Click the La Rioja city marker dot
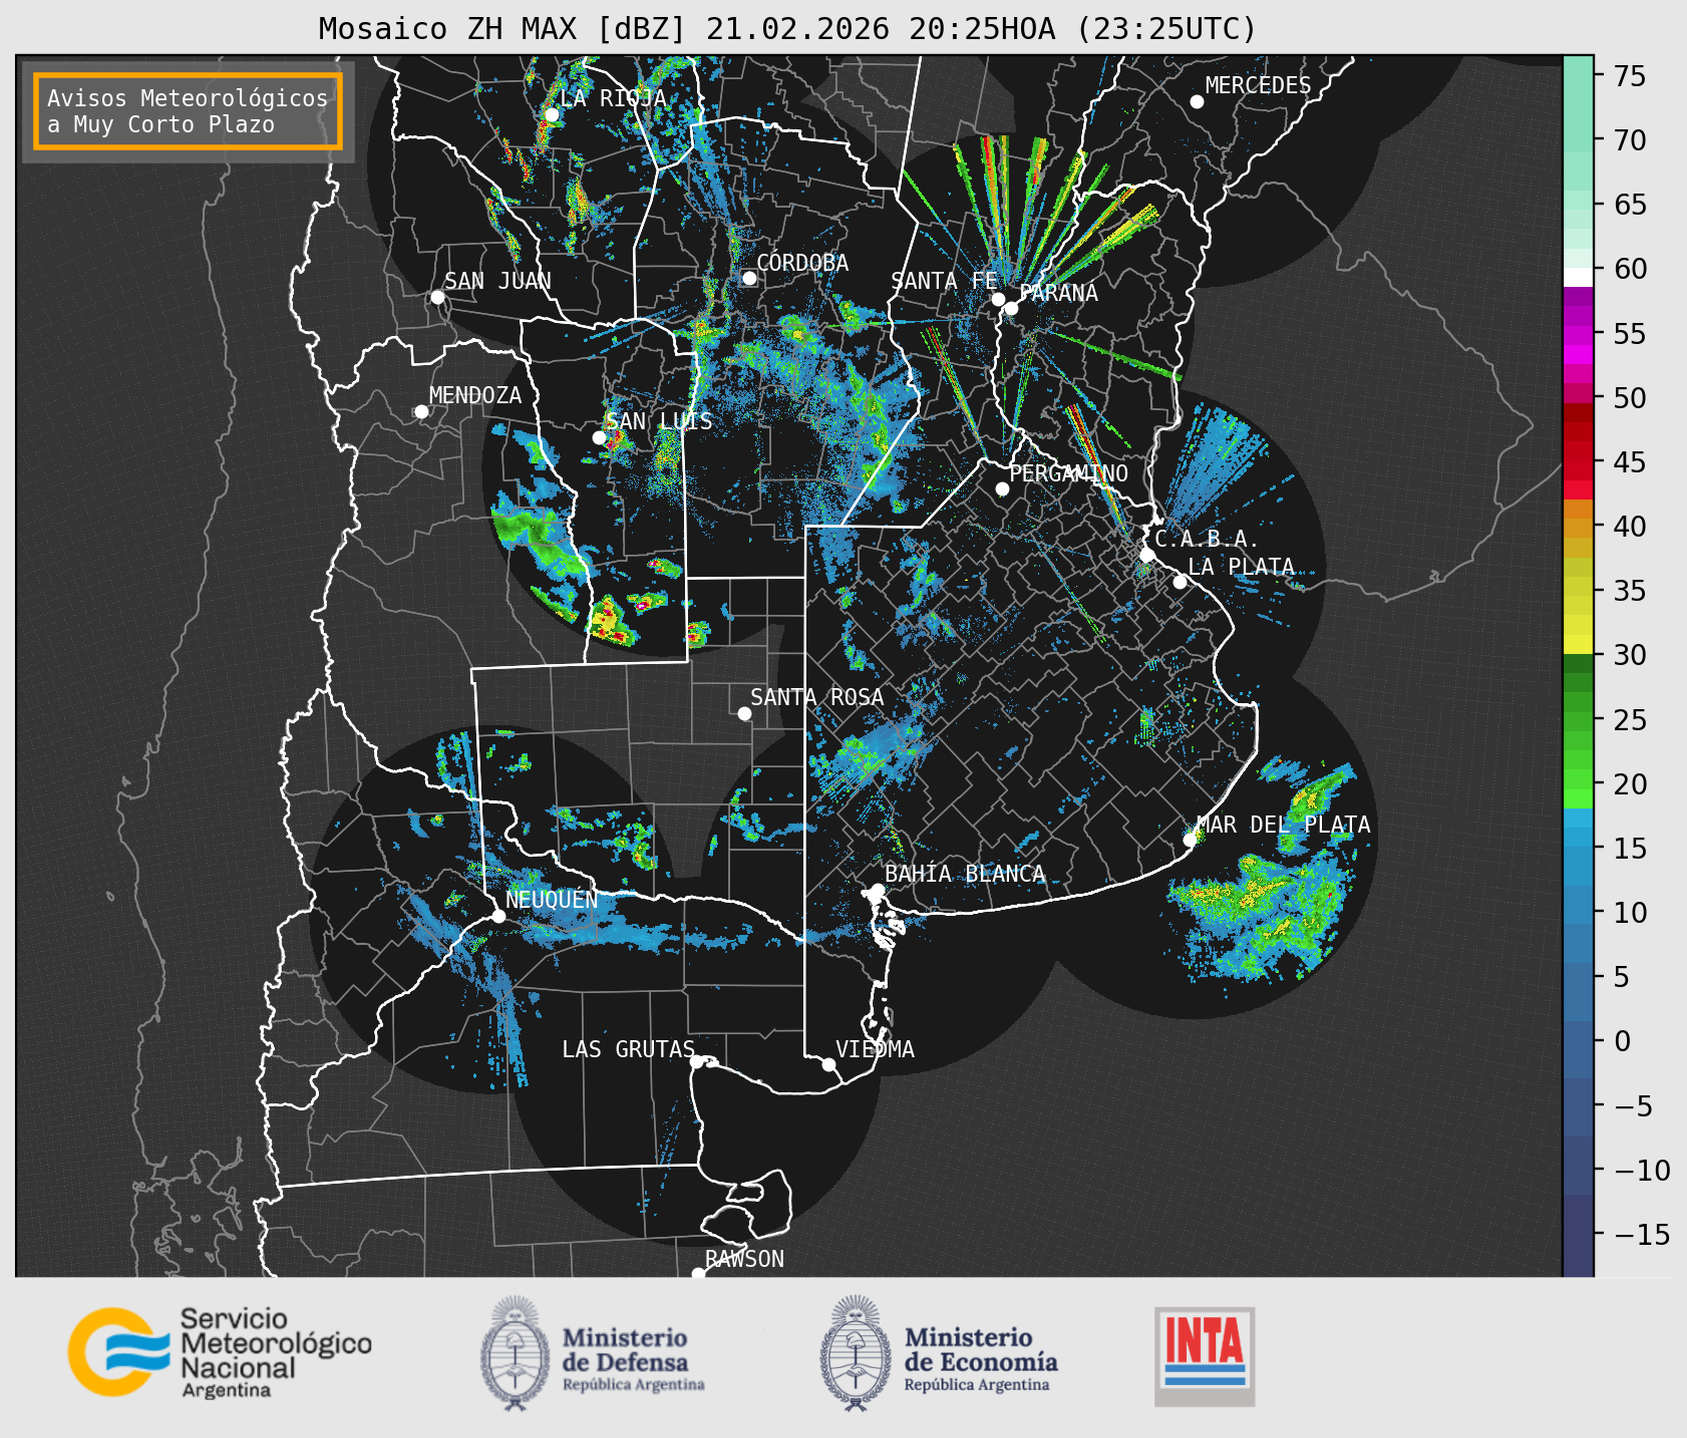The width and height of the screenshot is (1687, 1438). (551, 115)
